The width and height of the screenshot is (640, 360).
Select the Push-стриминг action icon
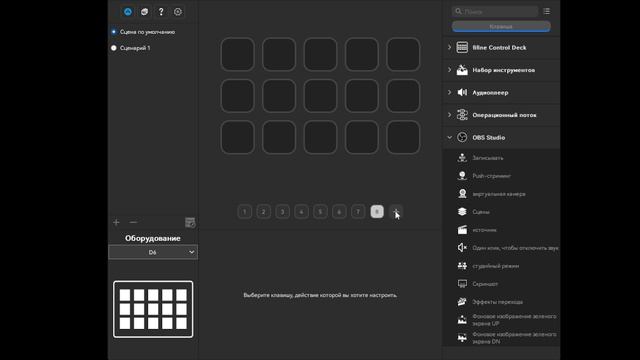click(462, 176)
